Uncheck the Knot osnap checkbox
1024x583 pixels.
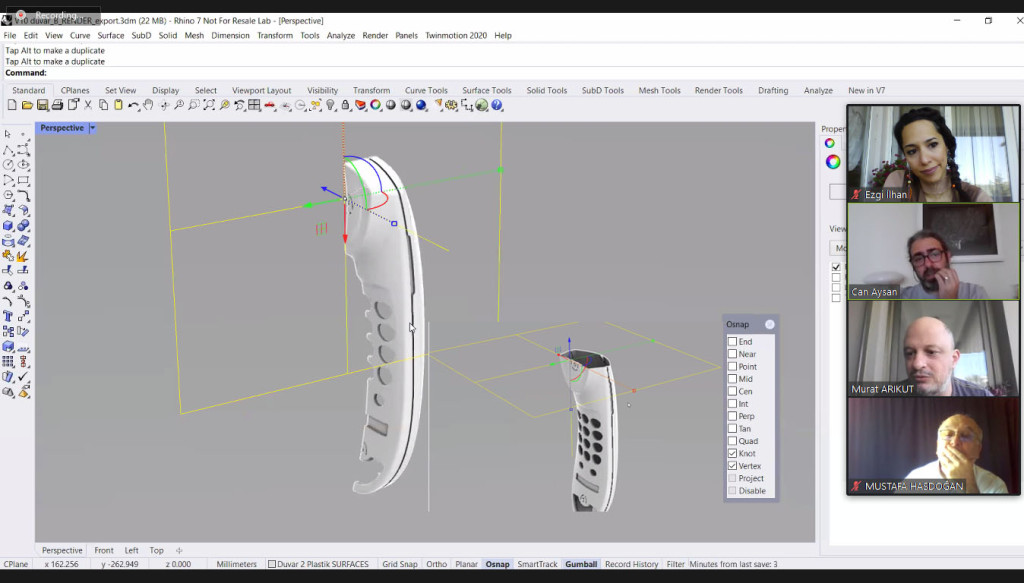[x=732, y=454]
